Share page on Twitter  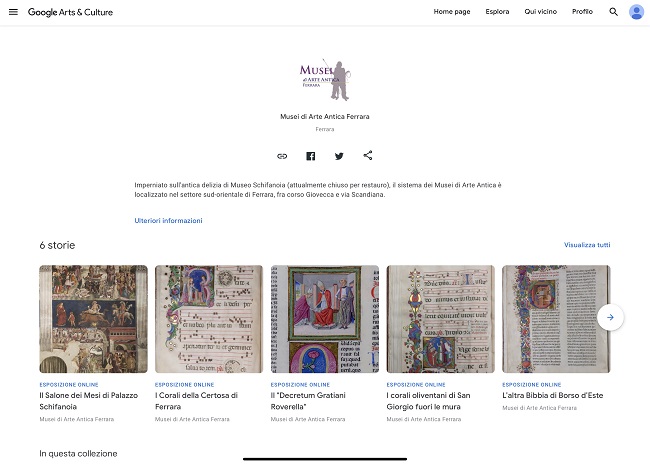[339, 156]
